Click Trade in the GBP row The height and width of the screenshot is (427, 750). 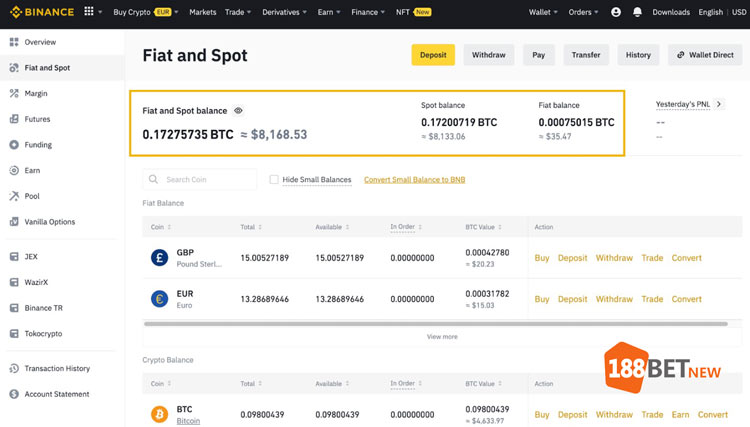[652, 258]
